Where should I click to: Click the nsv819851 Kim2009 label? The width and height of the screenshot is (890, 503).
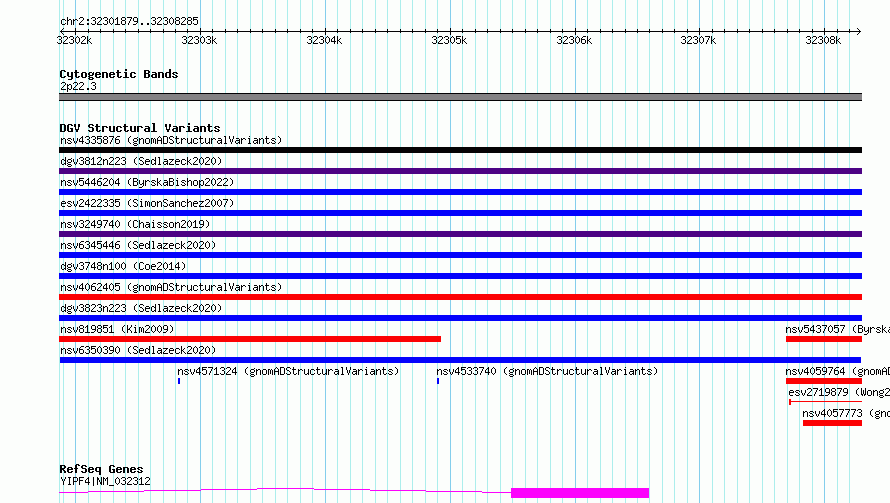[117, 329]
